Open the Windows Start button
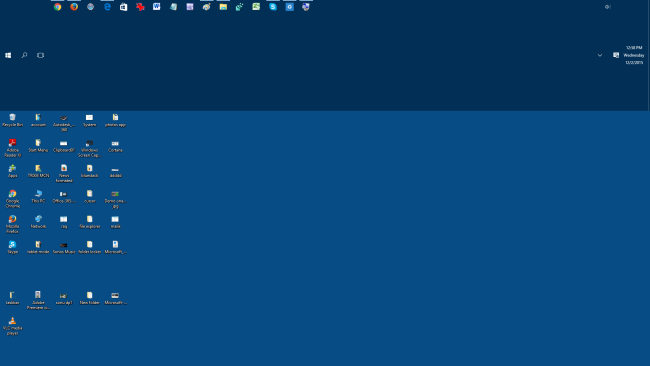Image resolution: width=650 pixels, height=366 pixels. pos(8,55)
